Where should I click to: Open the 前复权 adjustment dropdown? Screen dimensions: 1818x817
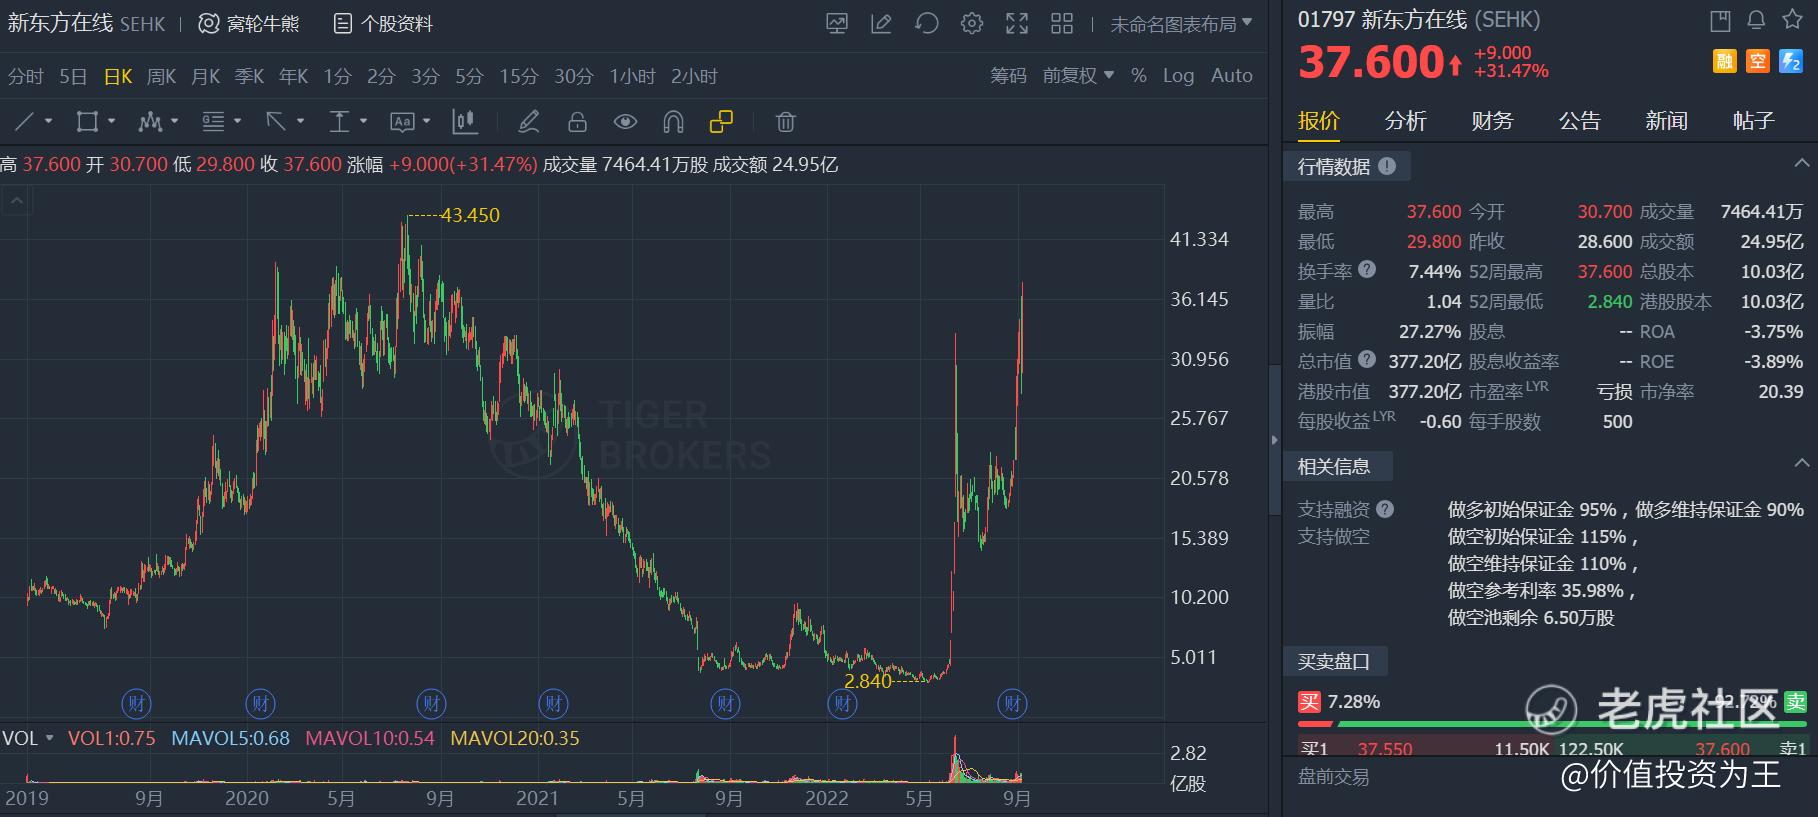[1078, 76]
